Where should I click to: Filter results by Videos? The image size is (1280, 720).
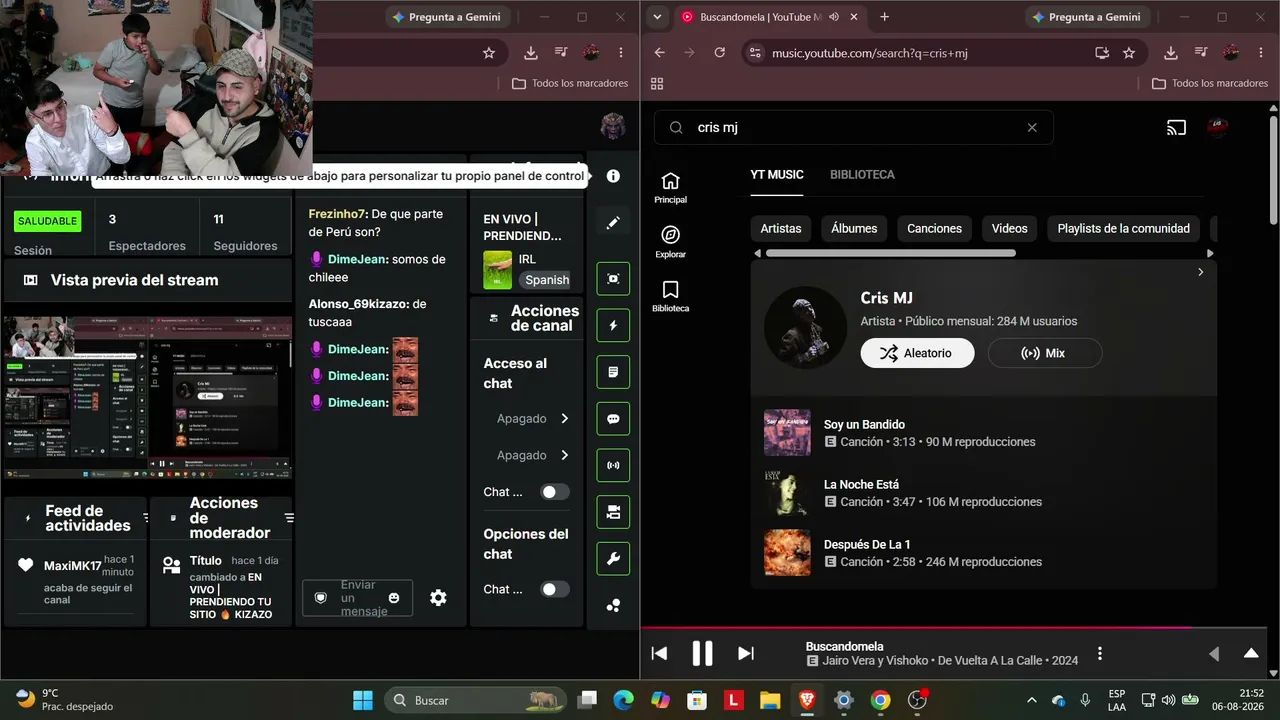point(1010,229)
